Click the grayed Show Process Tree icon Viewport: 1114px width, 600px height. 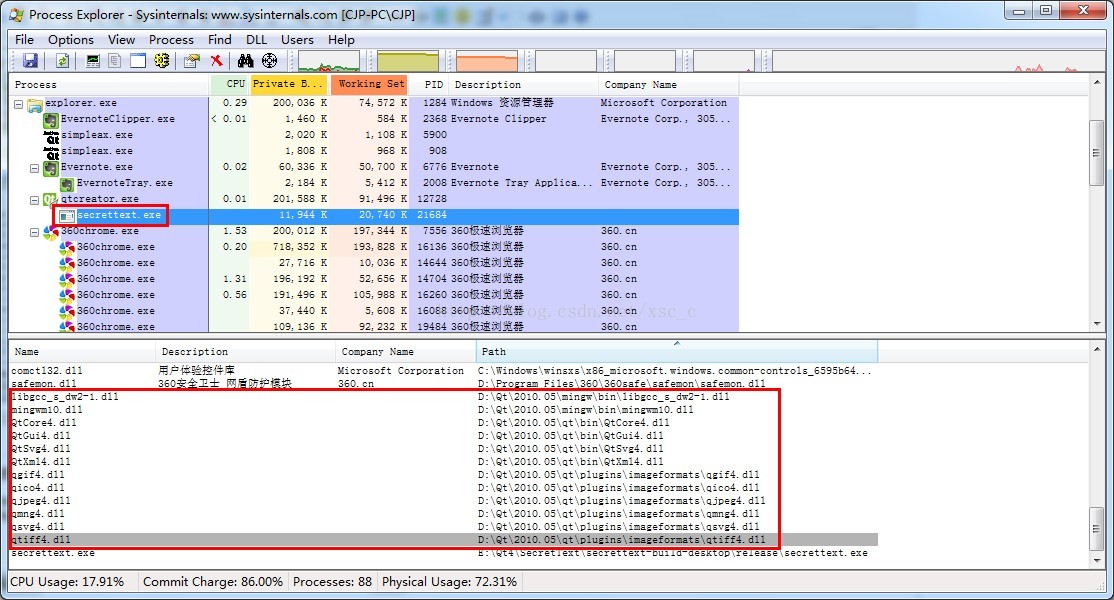coord(114,61)
